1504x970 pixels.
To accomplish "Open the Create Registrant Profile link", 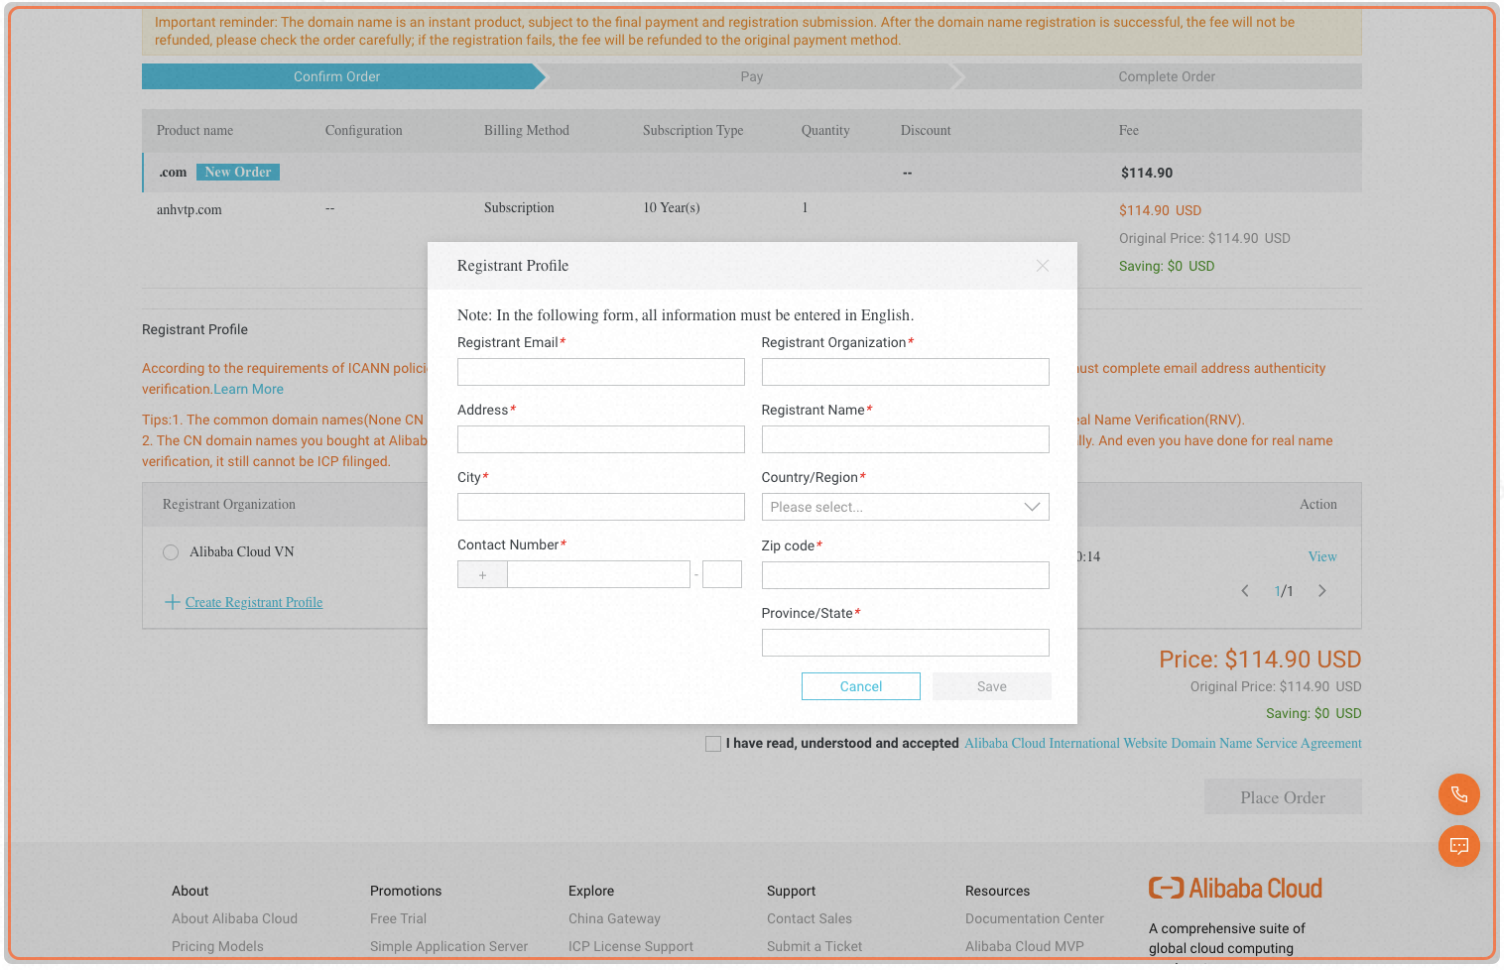I will point(254,603).
